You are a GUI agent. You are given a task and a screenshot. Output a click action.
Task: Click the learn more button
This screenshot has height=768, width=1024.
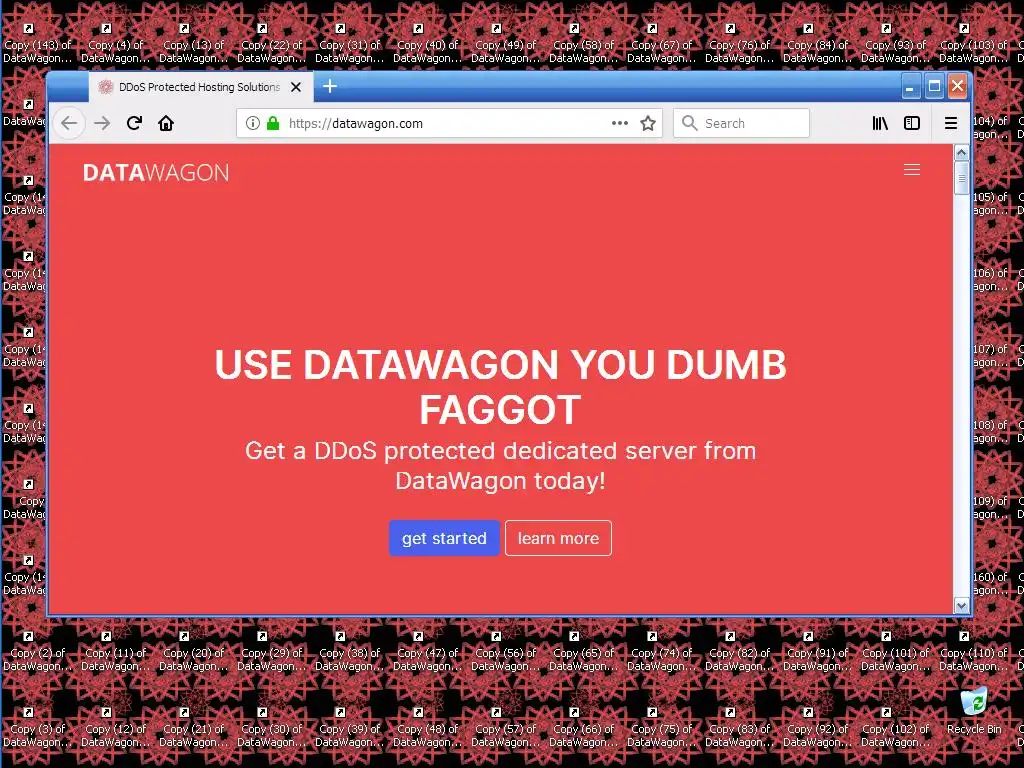tap(558, 538)
